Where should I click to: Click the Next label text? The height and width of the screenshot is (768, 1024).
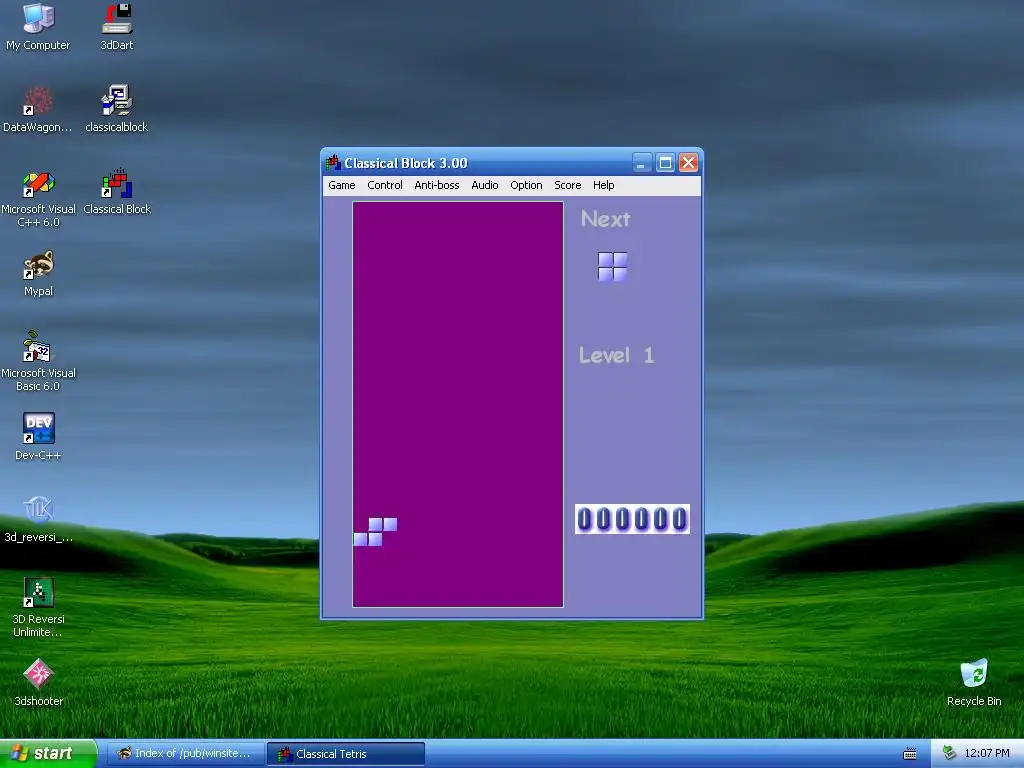[605, 219]
